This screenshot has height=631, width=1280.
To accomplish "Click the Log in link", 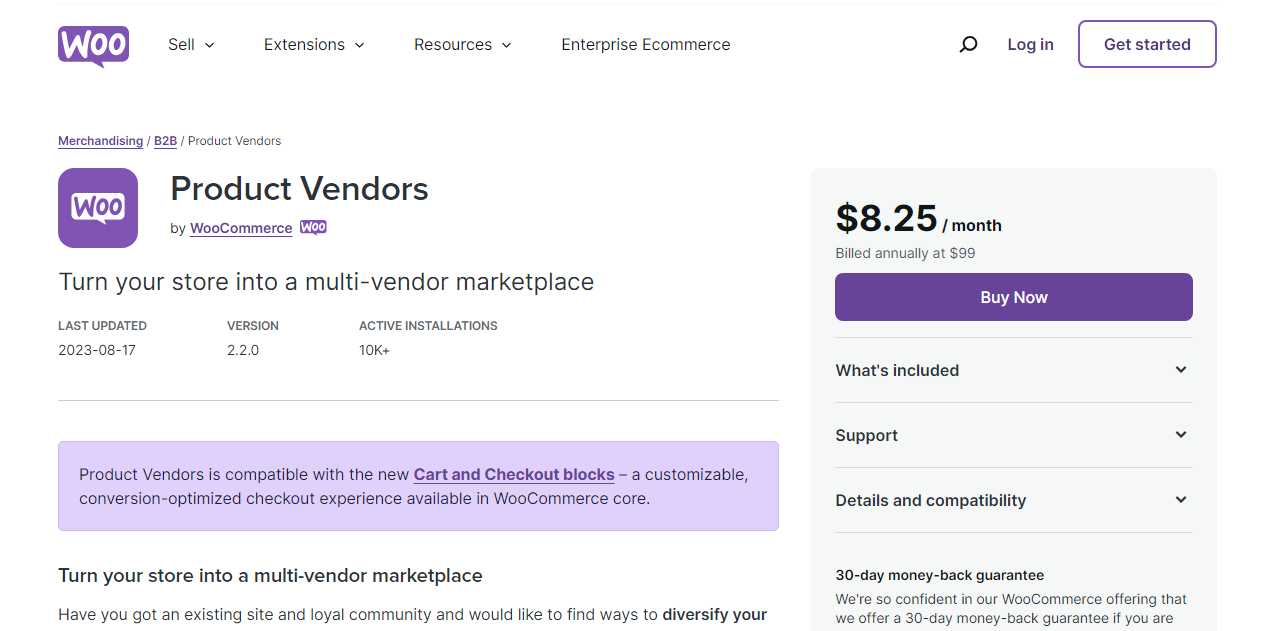I will click(x=1030, y=44).
